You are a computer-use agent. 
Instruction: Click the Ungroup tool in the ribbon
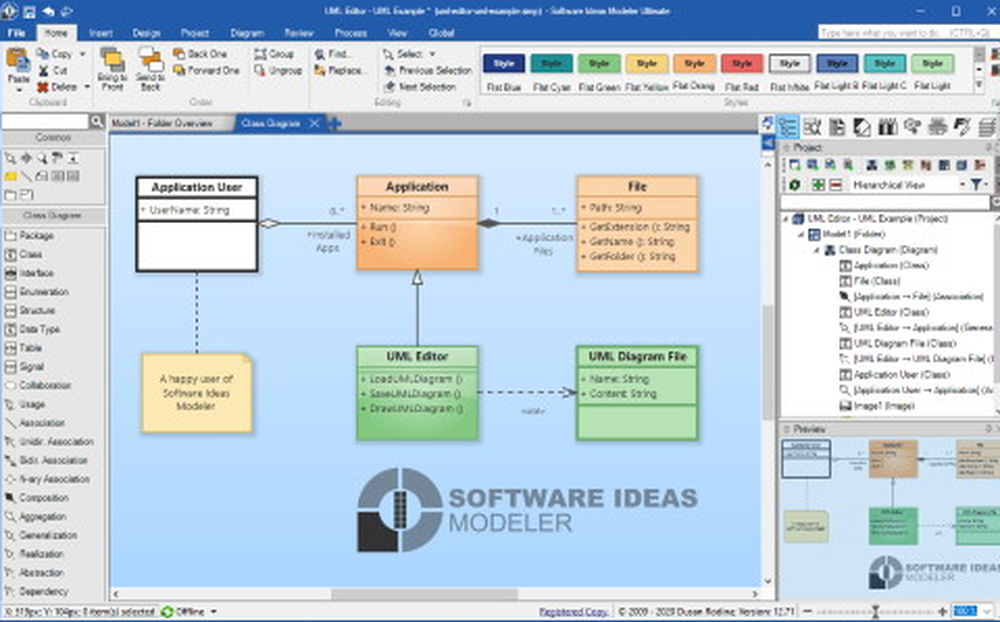277,70
